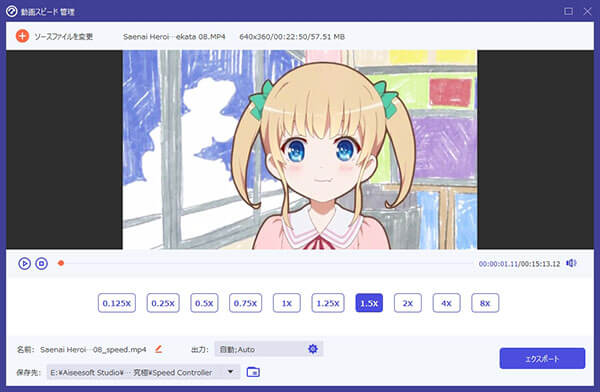Set playback speed to 8x
600x392 pixels.
pos(485,303)
